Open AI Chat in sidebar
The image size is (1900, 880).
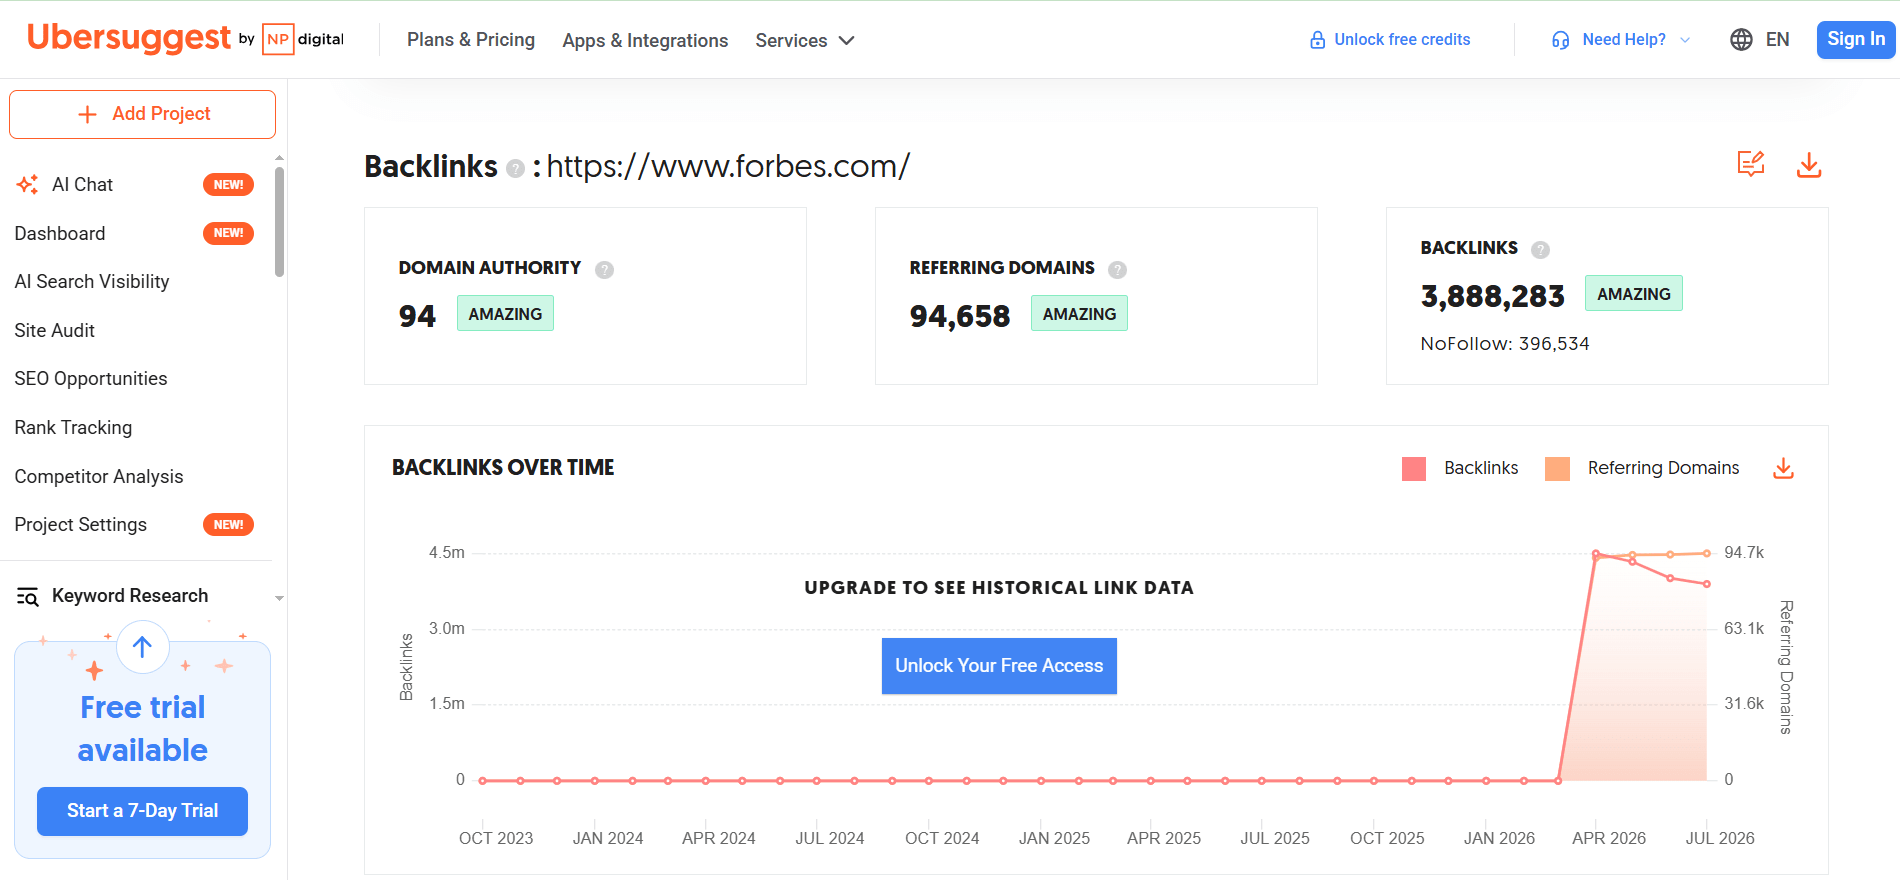[83, 185]
